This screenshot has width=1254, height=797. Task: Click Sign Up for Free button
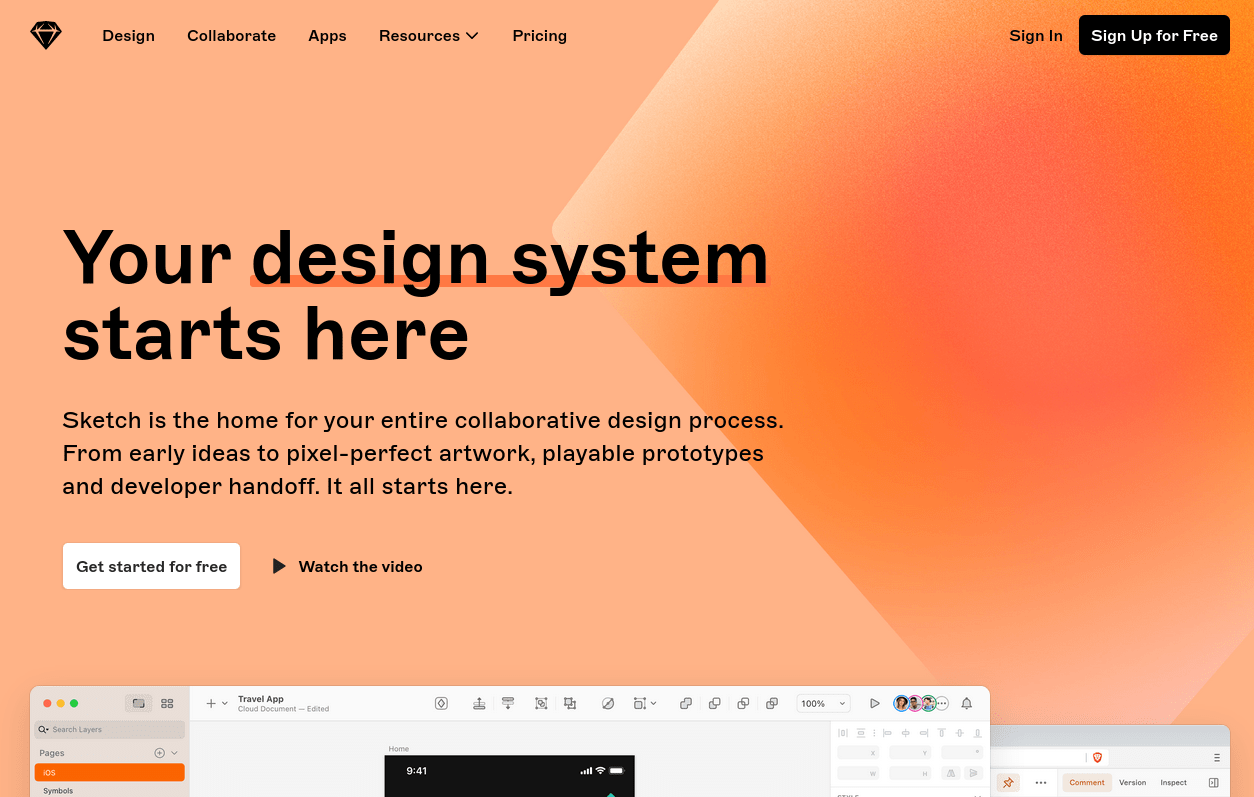[x=1154, y=35]
